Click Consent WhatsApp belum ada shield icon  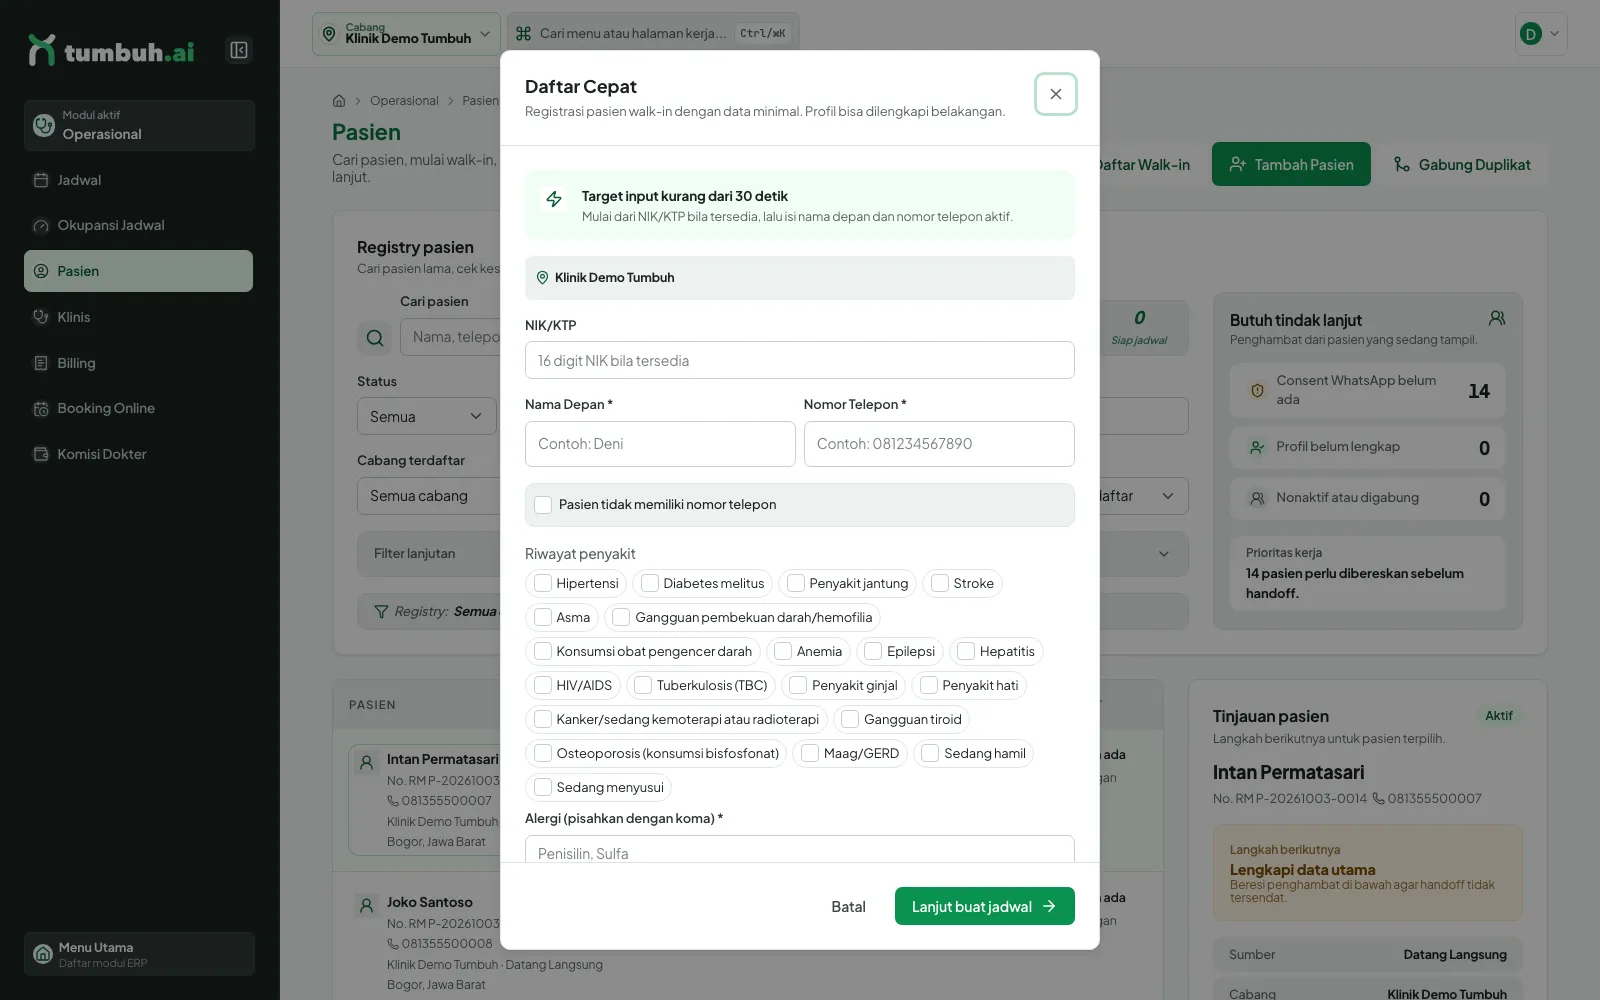[x=1257, y=391]
